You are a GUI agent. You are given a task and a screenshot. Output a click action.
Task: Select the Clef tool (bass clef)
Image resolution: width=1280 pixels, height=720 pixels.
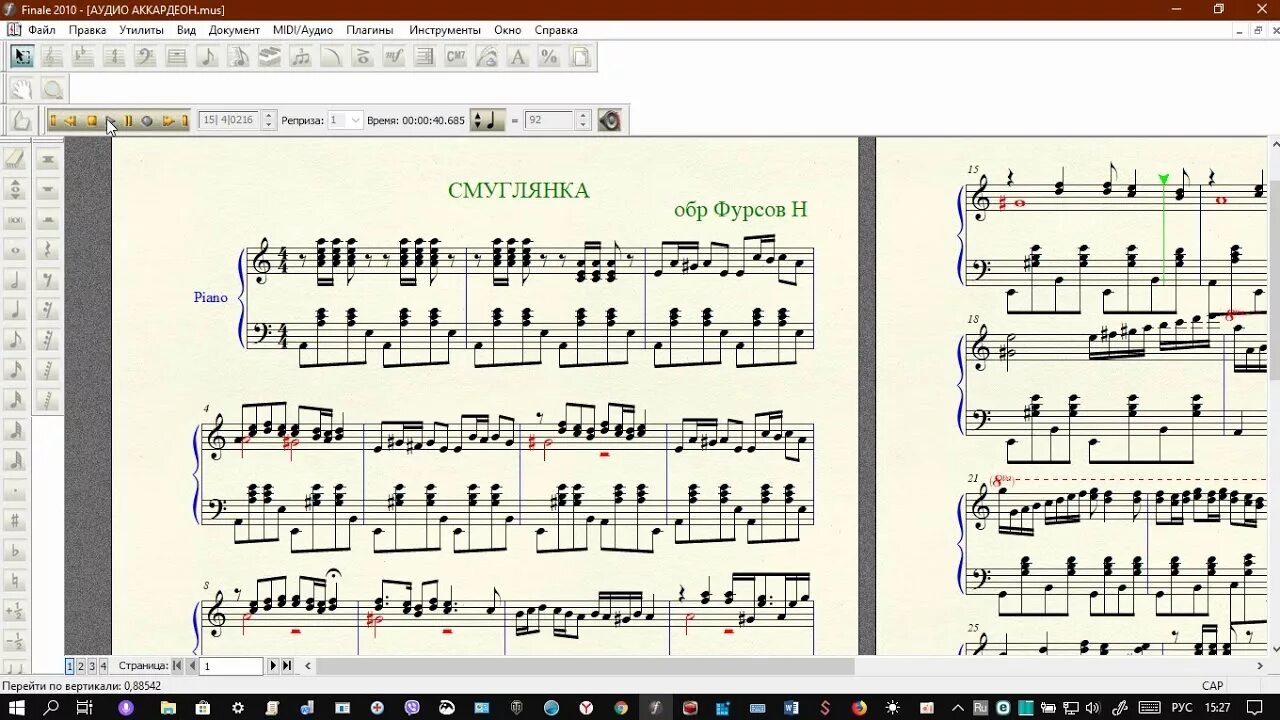point(145,57)
